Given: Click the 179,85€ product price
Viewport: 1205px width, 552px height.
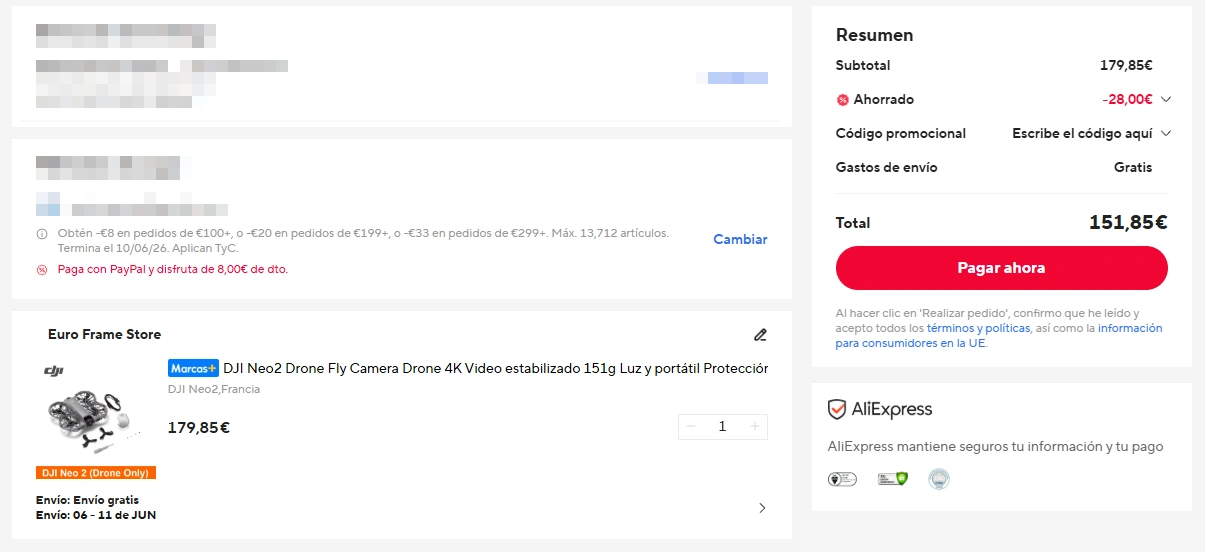Looking at the screenshot, I should pos(199,428).
